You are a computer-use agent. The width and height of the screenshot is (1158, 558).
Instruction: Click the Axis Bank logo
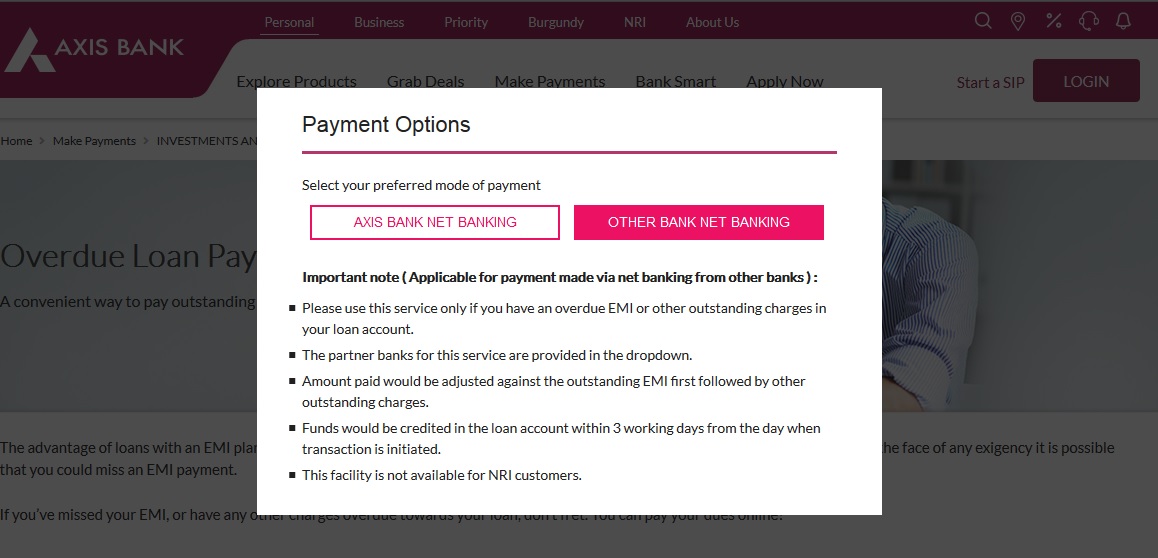point(94,49)
